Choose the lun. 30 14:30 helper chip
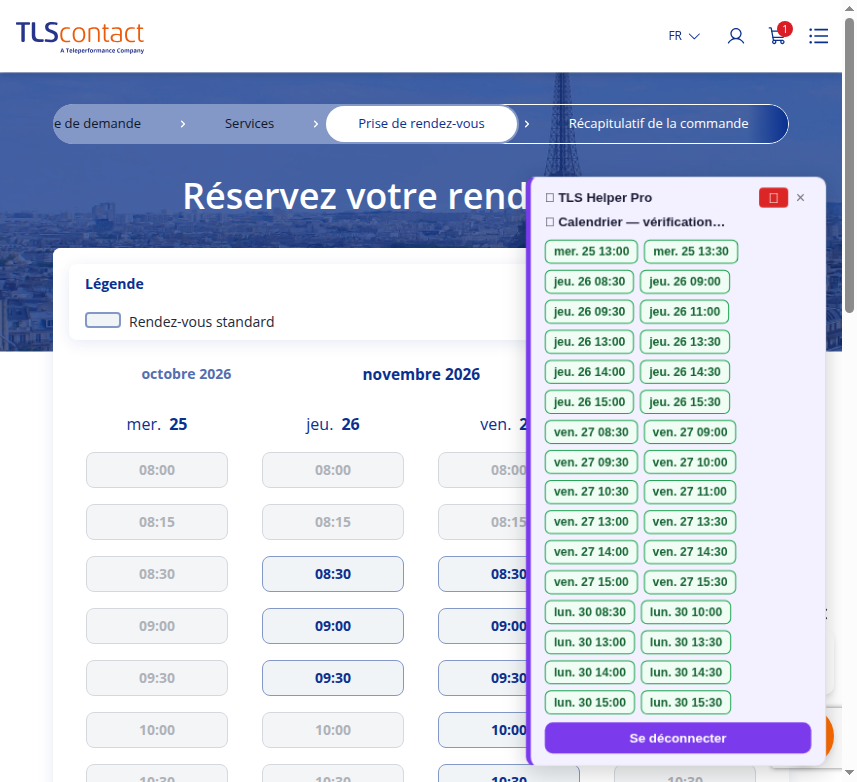 [686, 672]
